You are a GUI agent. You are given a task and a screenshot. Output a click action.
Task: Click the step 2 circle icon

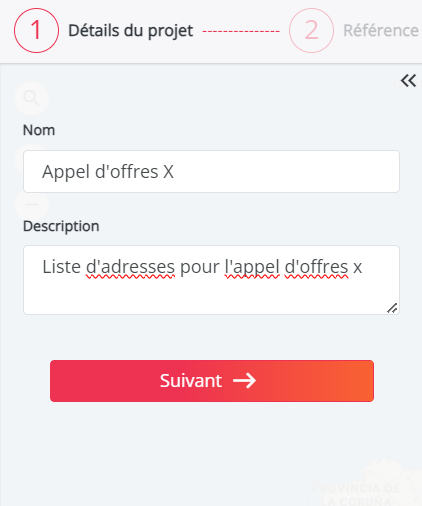pos(311,30)
